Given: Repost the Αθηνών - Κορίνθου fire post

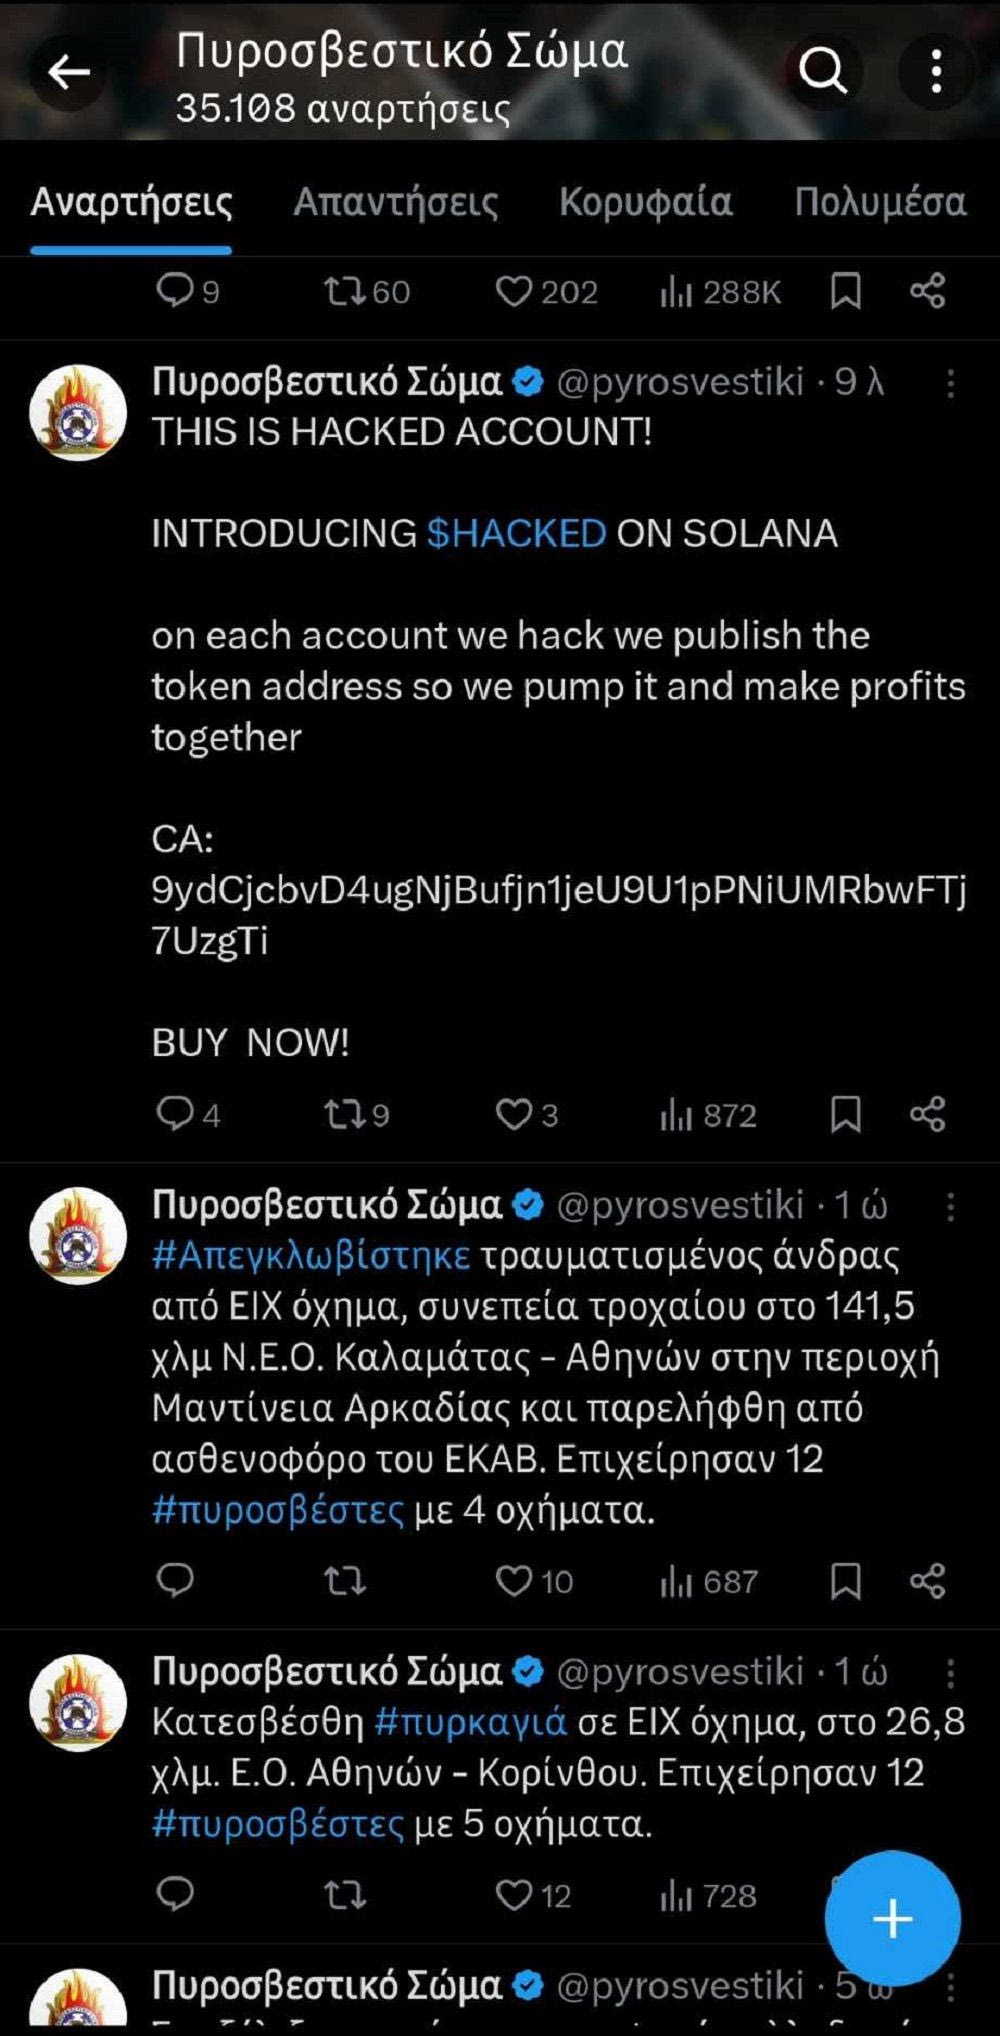Looking at the screenshot, I should (345, 1895).
